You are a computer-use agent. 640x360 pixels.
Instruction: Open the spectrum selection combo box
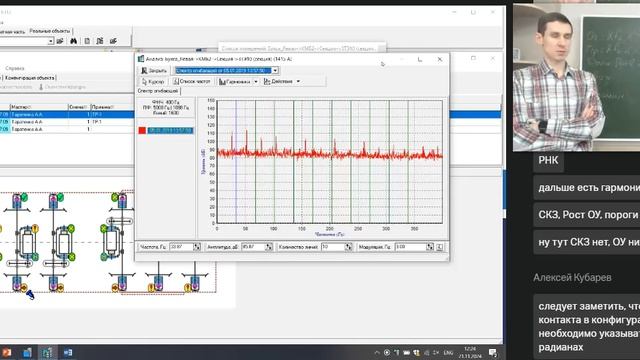226,71
